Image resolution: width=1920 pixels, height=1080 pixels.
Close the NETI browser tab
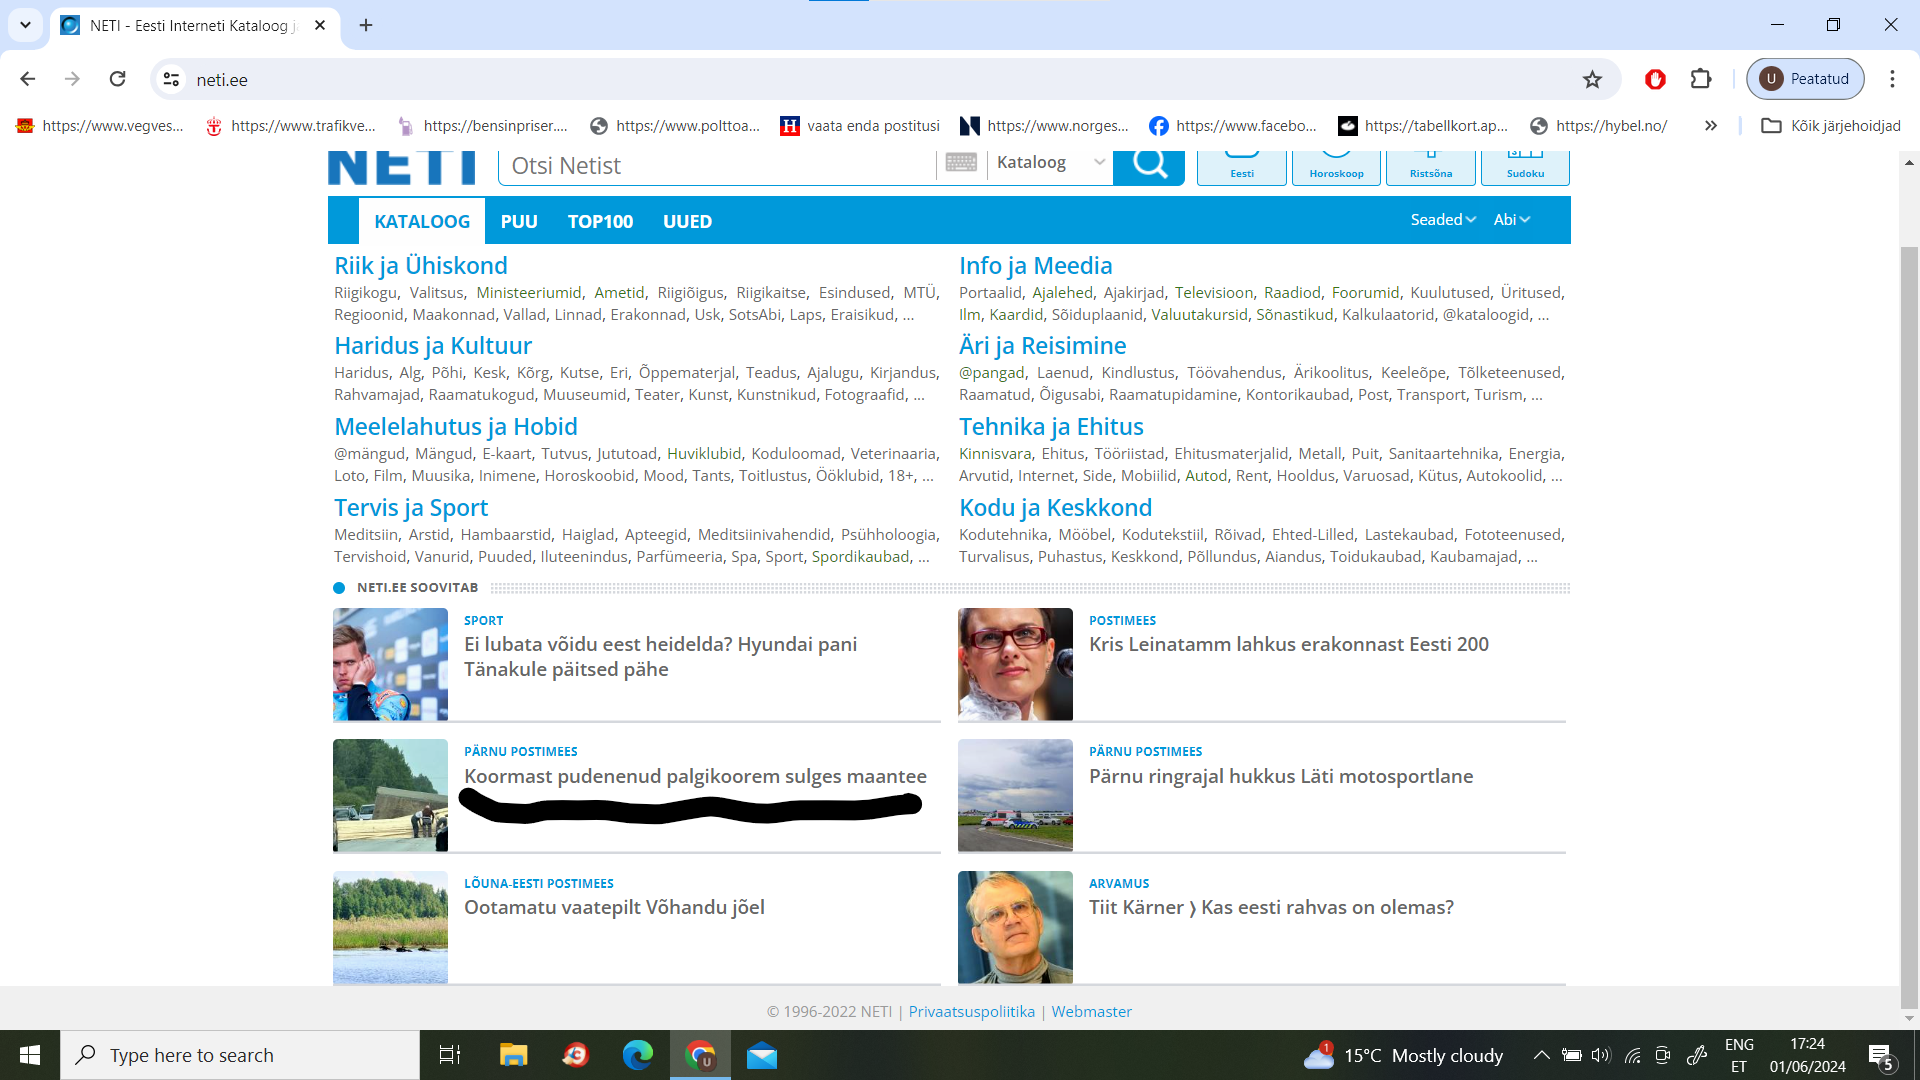coord(320,25)
